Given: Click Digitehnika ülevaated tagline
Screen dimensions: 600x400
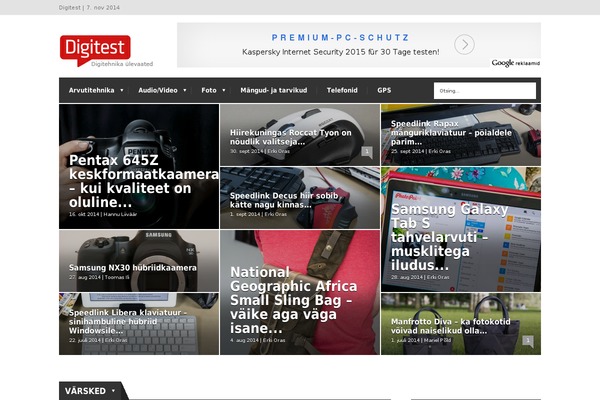Looking at the screenshot, I should (122, 64).
